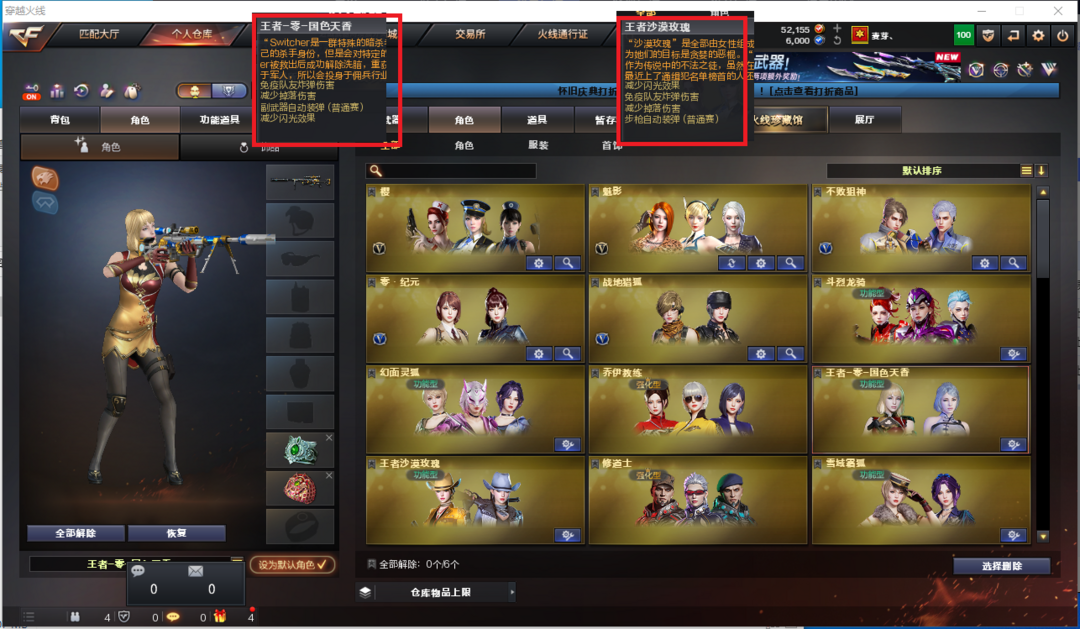Click the ranking podium icon above 背包 tab
The width and height of the screenshot is (1080, 629).
[57, 91]
